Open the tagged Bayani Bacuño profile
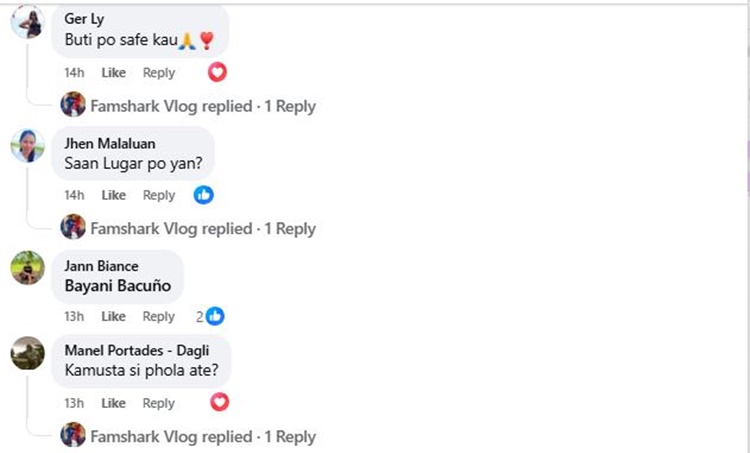The width and height of the screenshot is (750, 453). [118, 286]
